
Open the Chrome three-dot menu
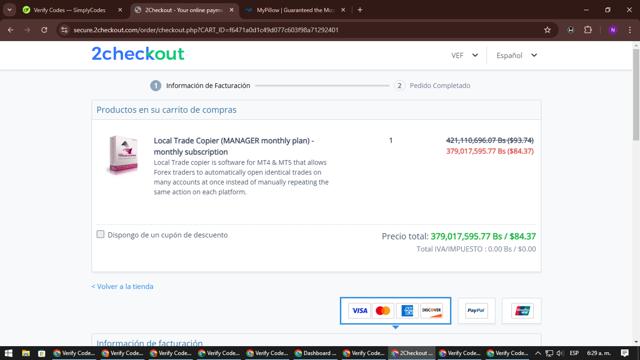click(630, 30)
